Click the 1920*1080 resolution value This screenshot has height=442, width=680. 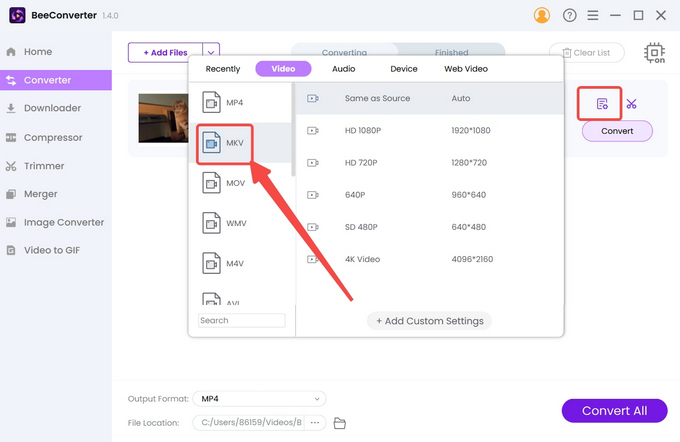(471, 131)
